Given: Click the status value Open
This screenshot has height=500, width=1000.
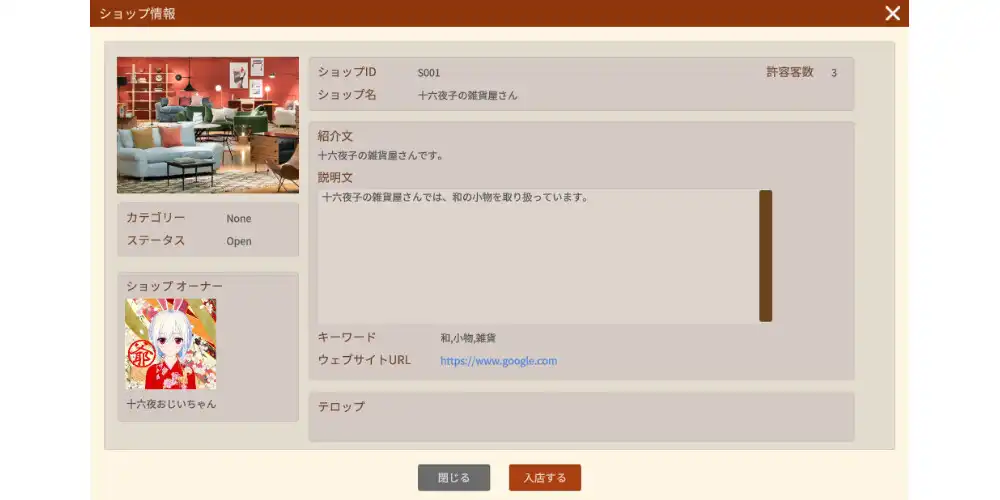Looking at the screenshot, I should [x=239, y=241].
